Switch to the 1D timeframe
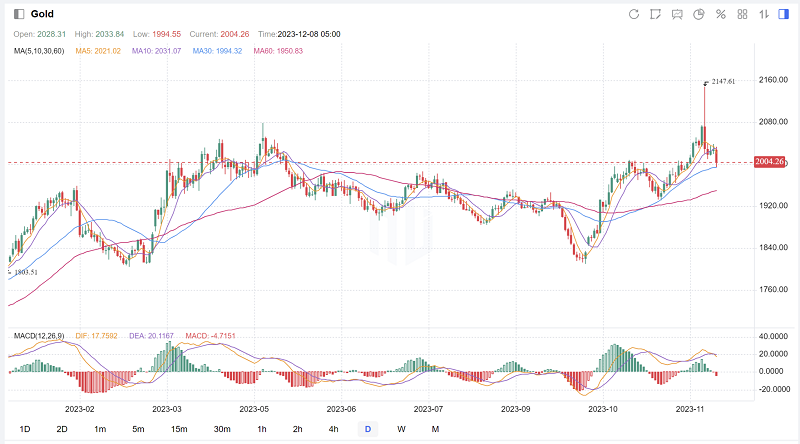Viewport: 800px width, 444px height. (x=25, y=429)
